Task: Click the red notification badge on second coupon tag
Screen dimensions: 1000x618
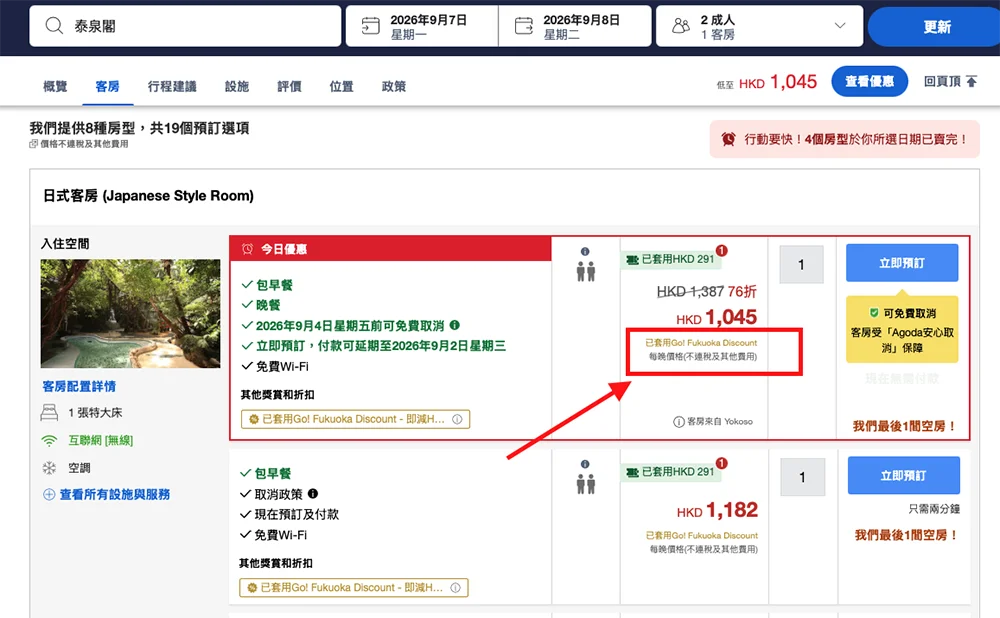Action: [721, 463]
